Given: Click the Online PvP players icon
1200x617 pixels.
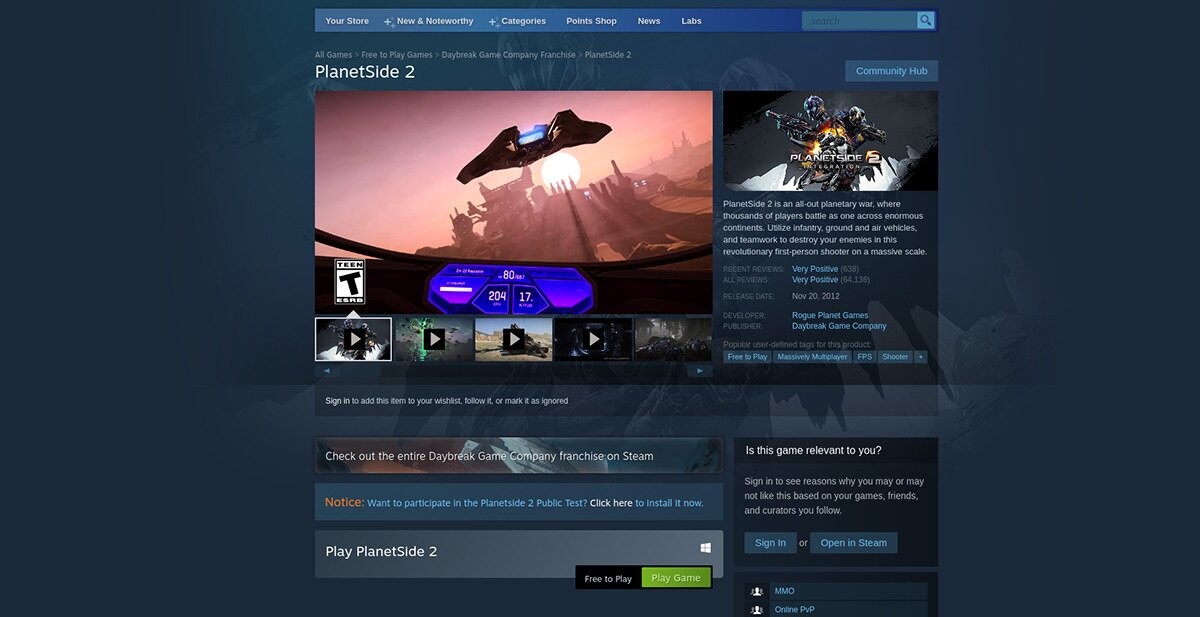Looking at the screenshot, I should (x=757, y=610).
